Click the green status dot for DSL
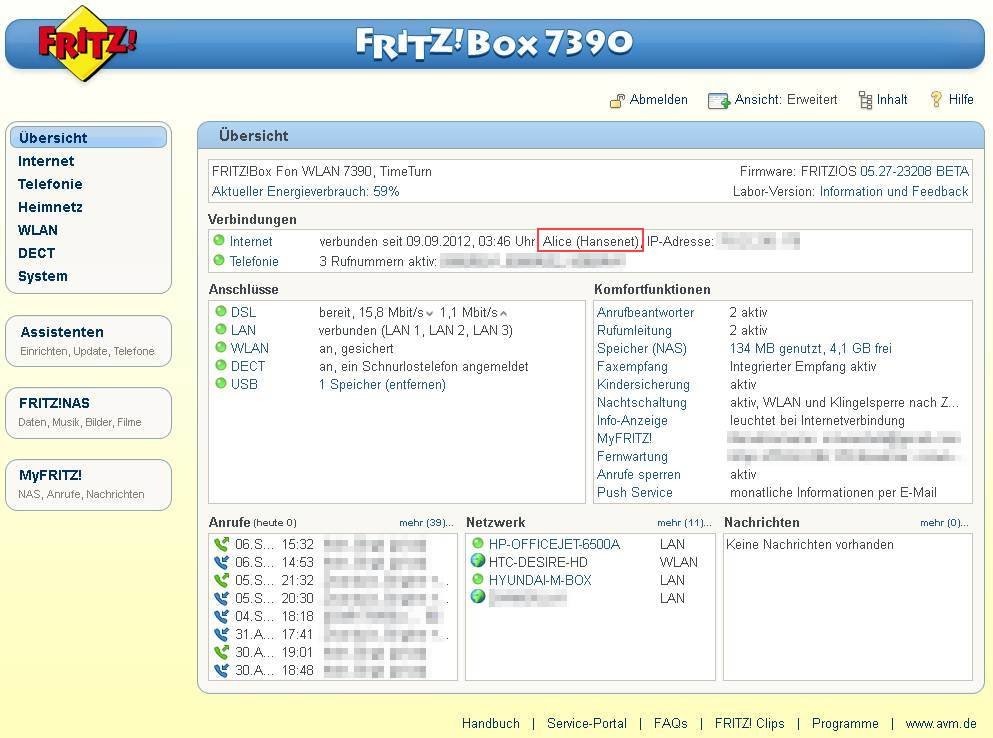Viewport: 993px width, 738px height. pyautogui.click(x=220, y=312)
